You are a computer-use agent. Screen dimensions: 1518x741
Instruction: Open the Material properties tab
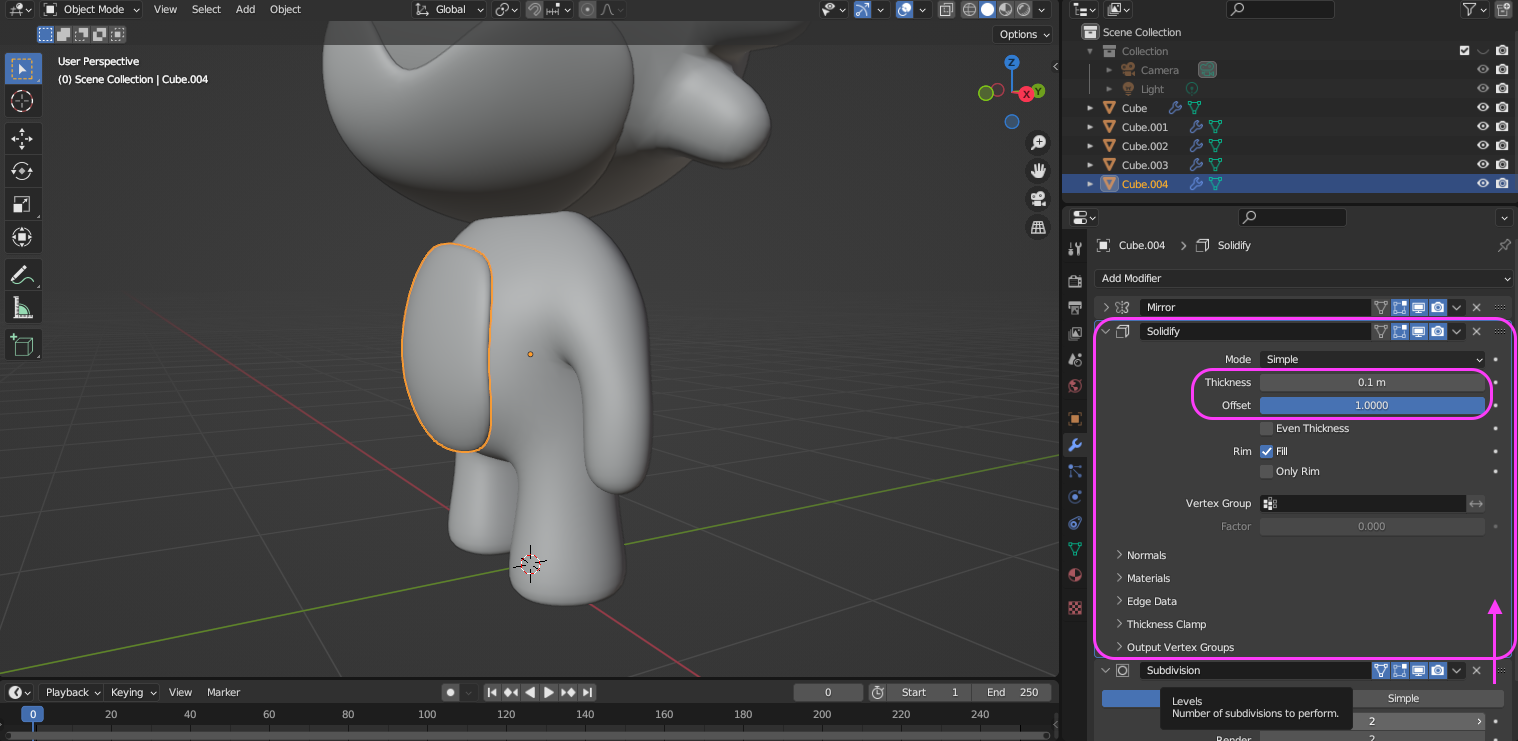click(x=1075, y=575)
